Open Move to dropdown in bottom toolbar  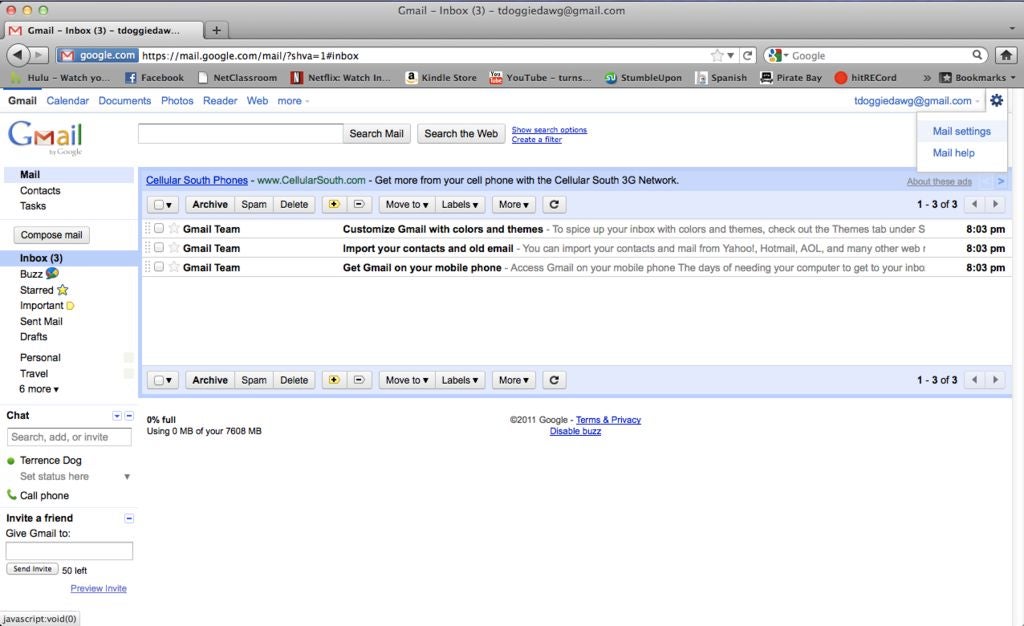point(406,380)
